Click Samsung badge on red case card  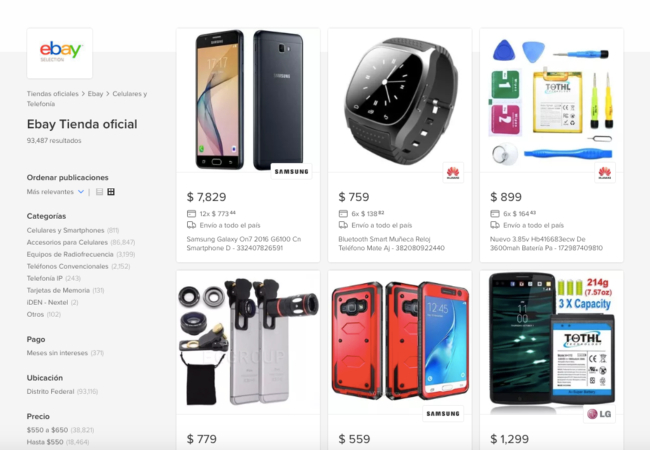coord(443,414)
